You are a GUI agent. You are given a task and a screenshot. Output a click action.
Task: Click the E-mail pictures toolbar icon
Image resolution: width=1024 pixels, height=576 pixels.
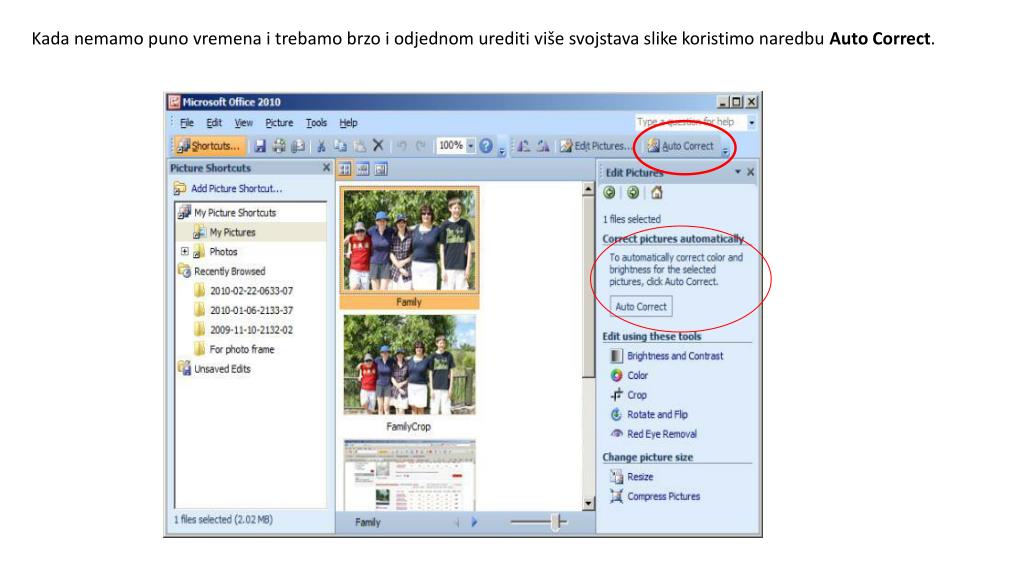click(298, 146)
